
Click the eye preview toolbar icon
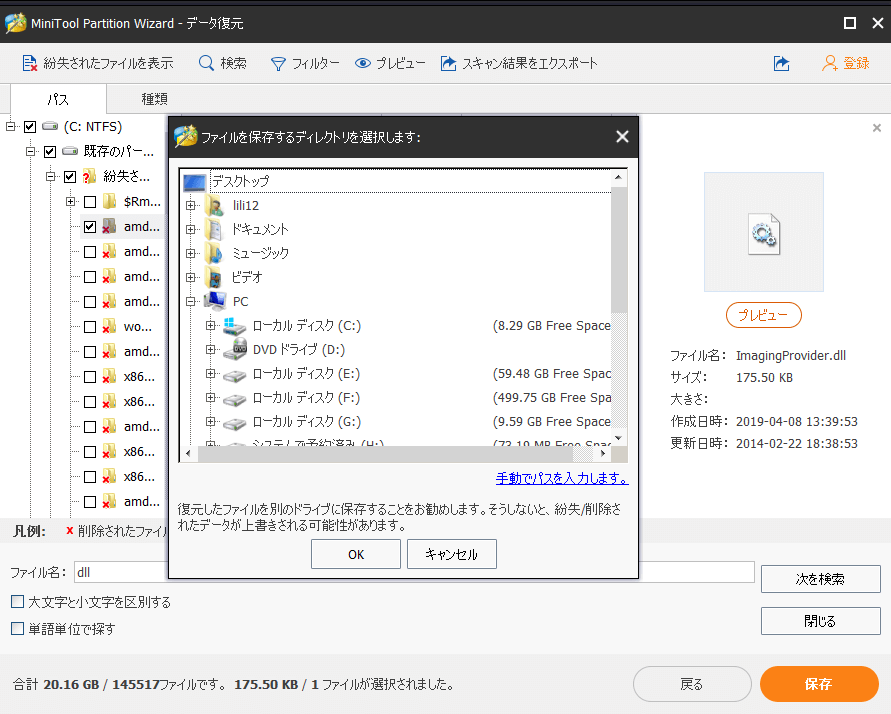coord(363,63)
